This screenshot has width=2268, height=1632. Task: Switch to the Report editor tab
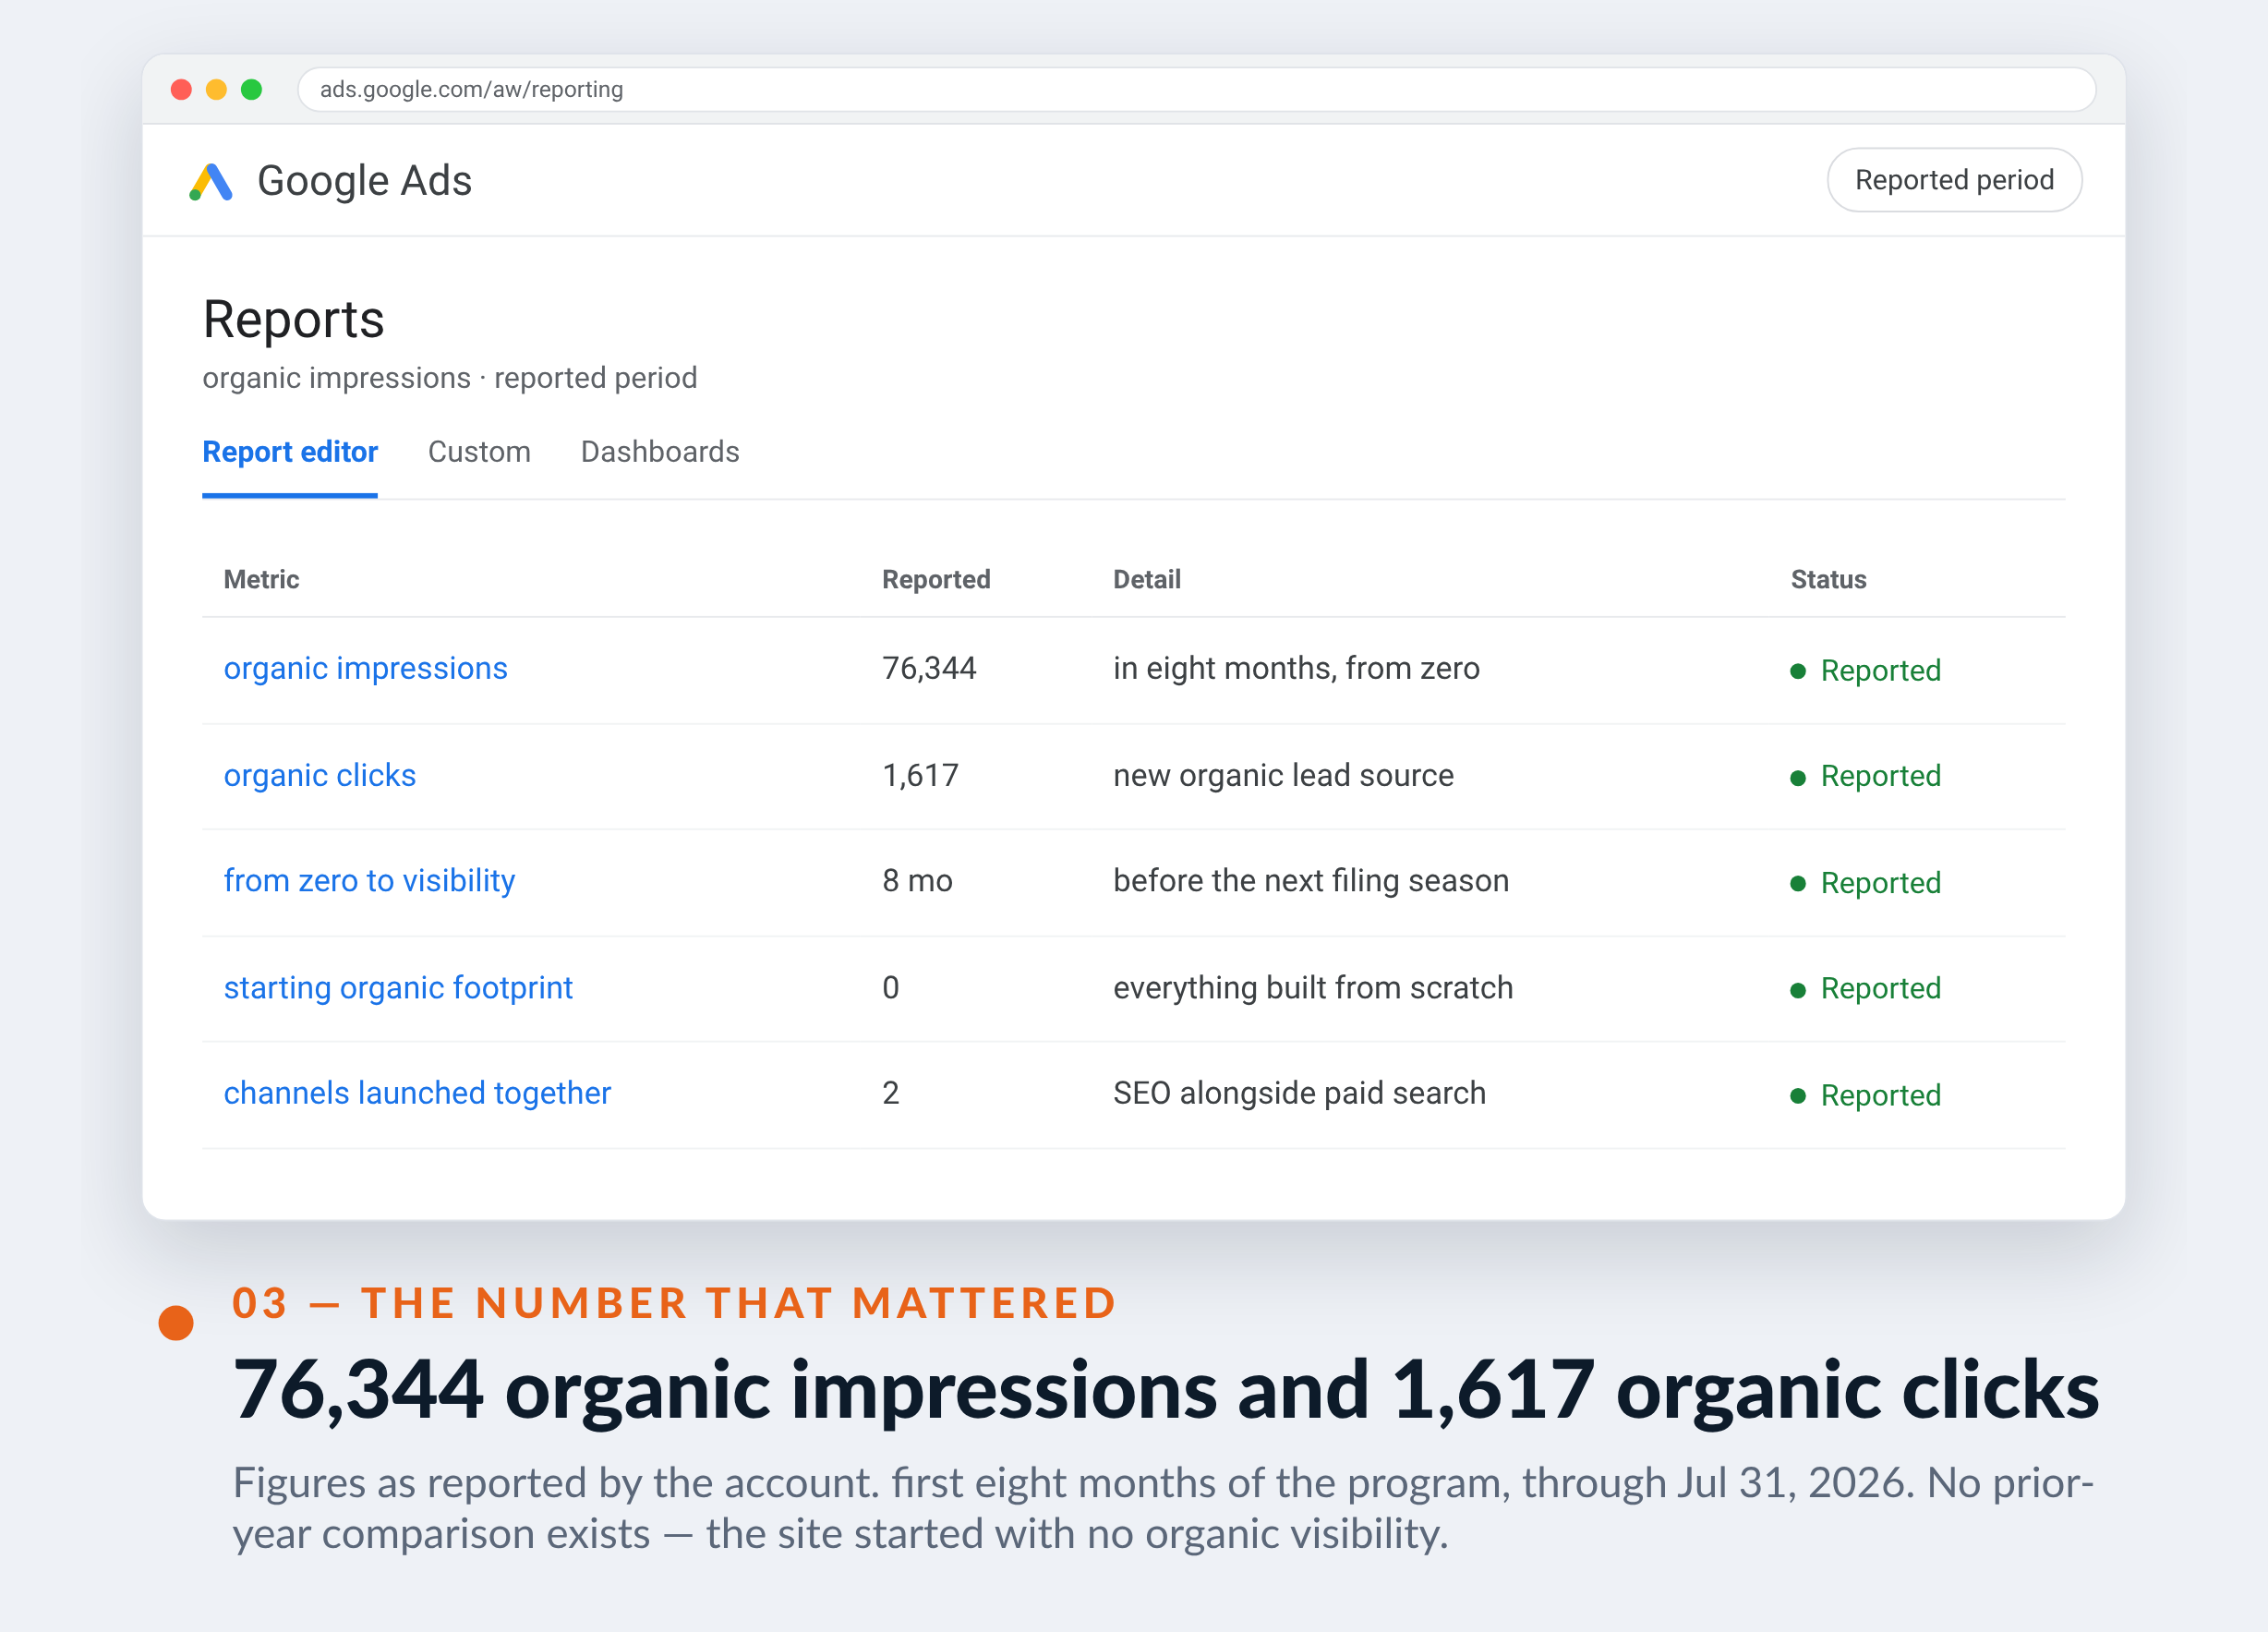290,452
